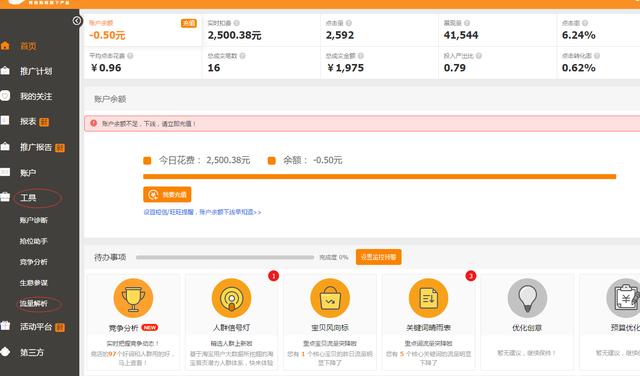Open 我的关注 heart icon in sidebar
Screen dimensions: 640x376
click(x=5, y=96)
